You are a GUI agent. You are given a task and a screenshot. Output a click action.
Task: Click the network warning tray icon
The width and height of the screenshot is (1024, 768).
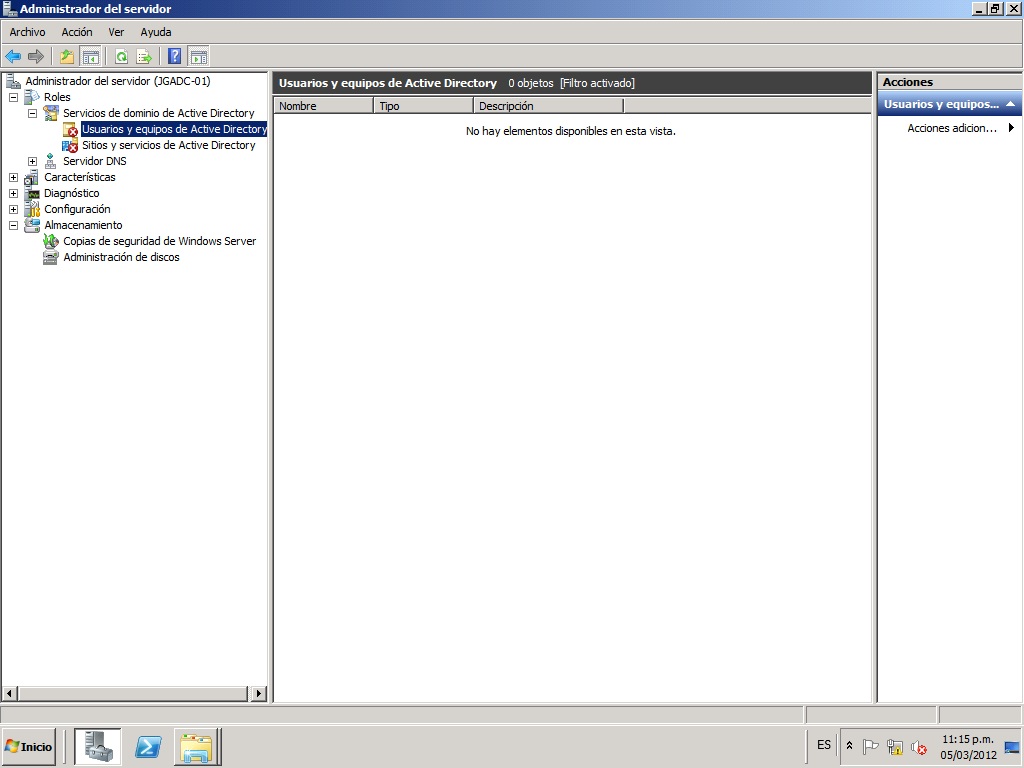click(x=895, y=746)
